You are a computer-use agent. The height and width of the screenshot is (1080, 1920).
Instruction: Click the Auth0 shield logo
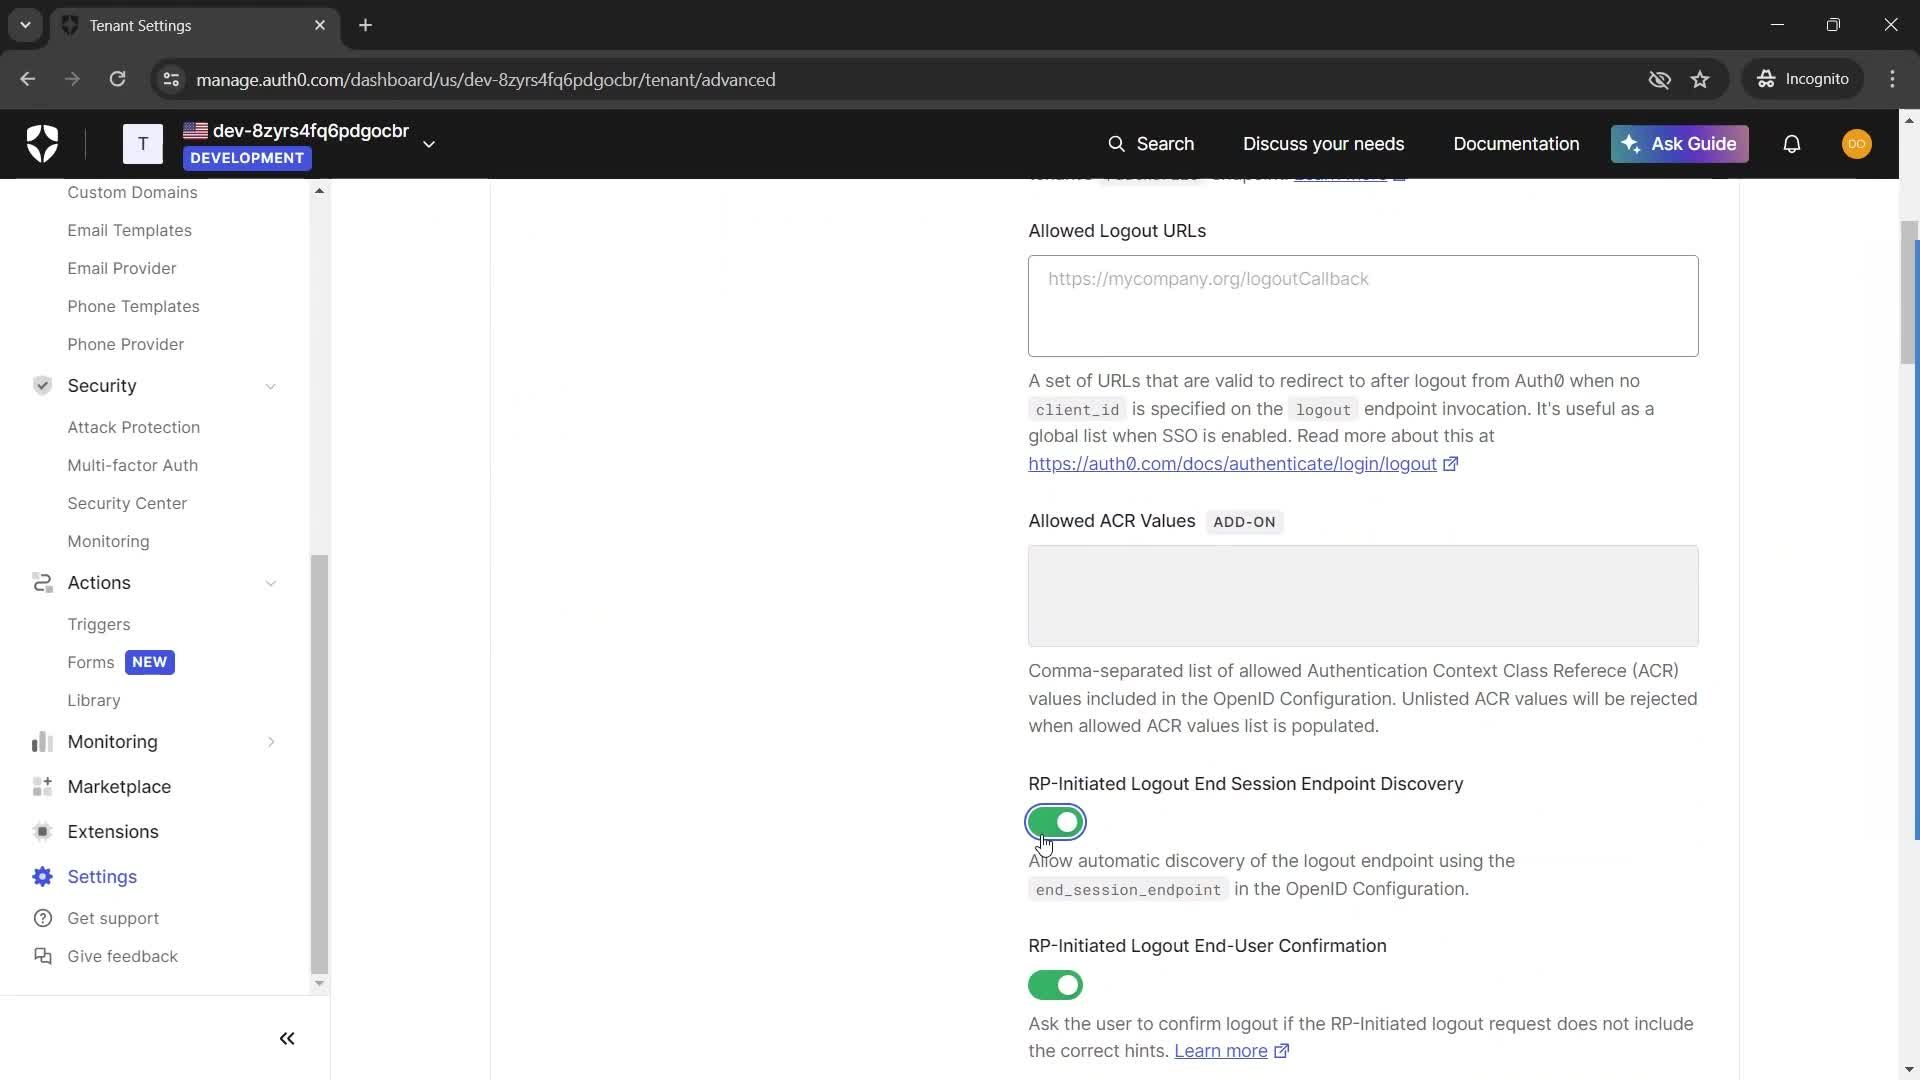[42, 144]
